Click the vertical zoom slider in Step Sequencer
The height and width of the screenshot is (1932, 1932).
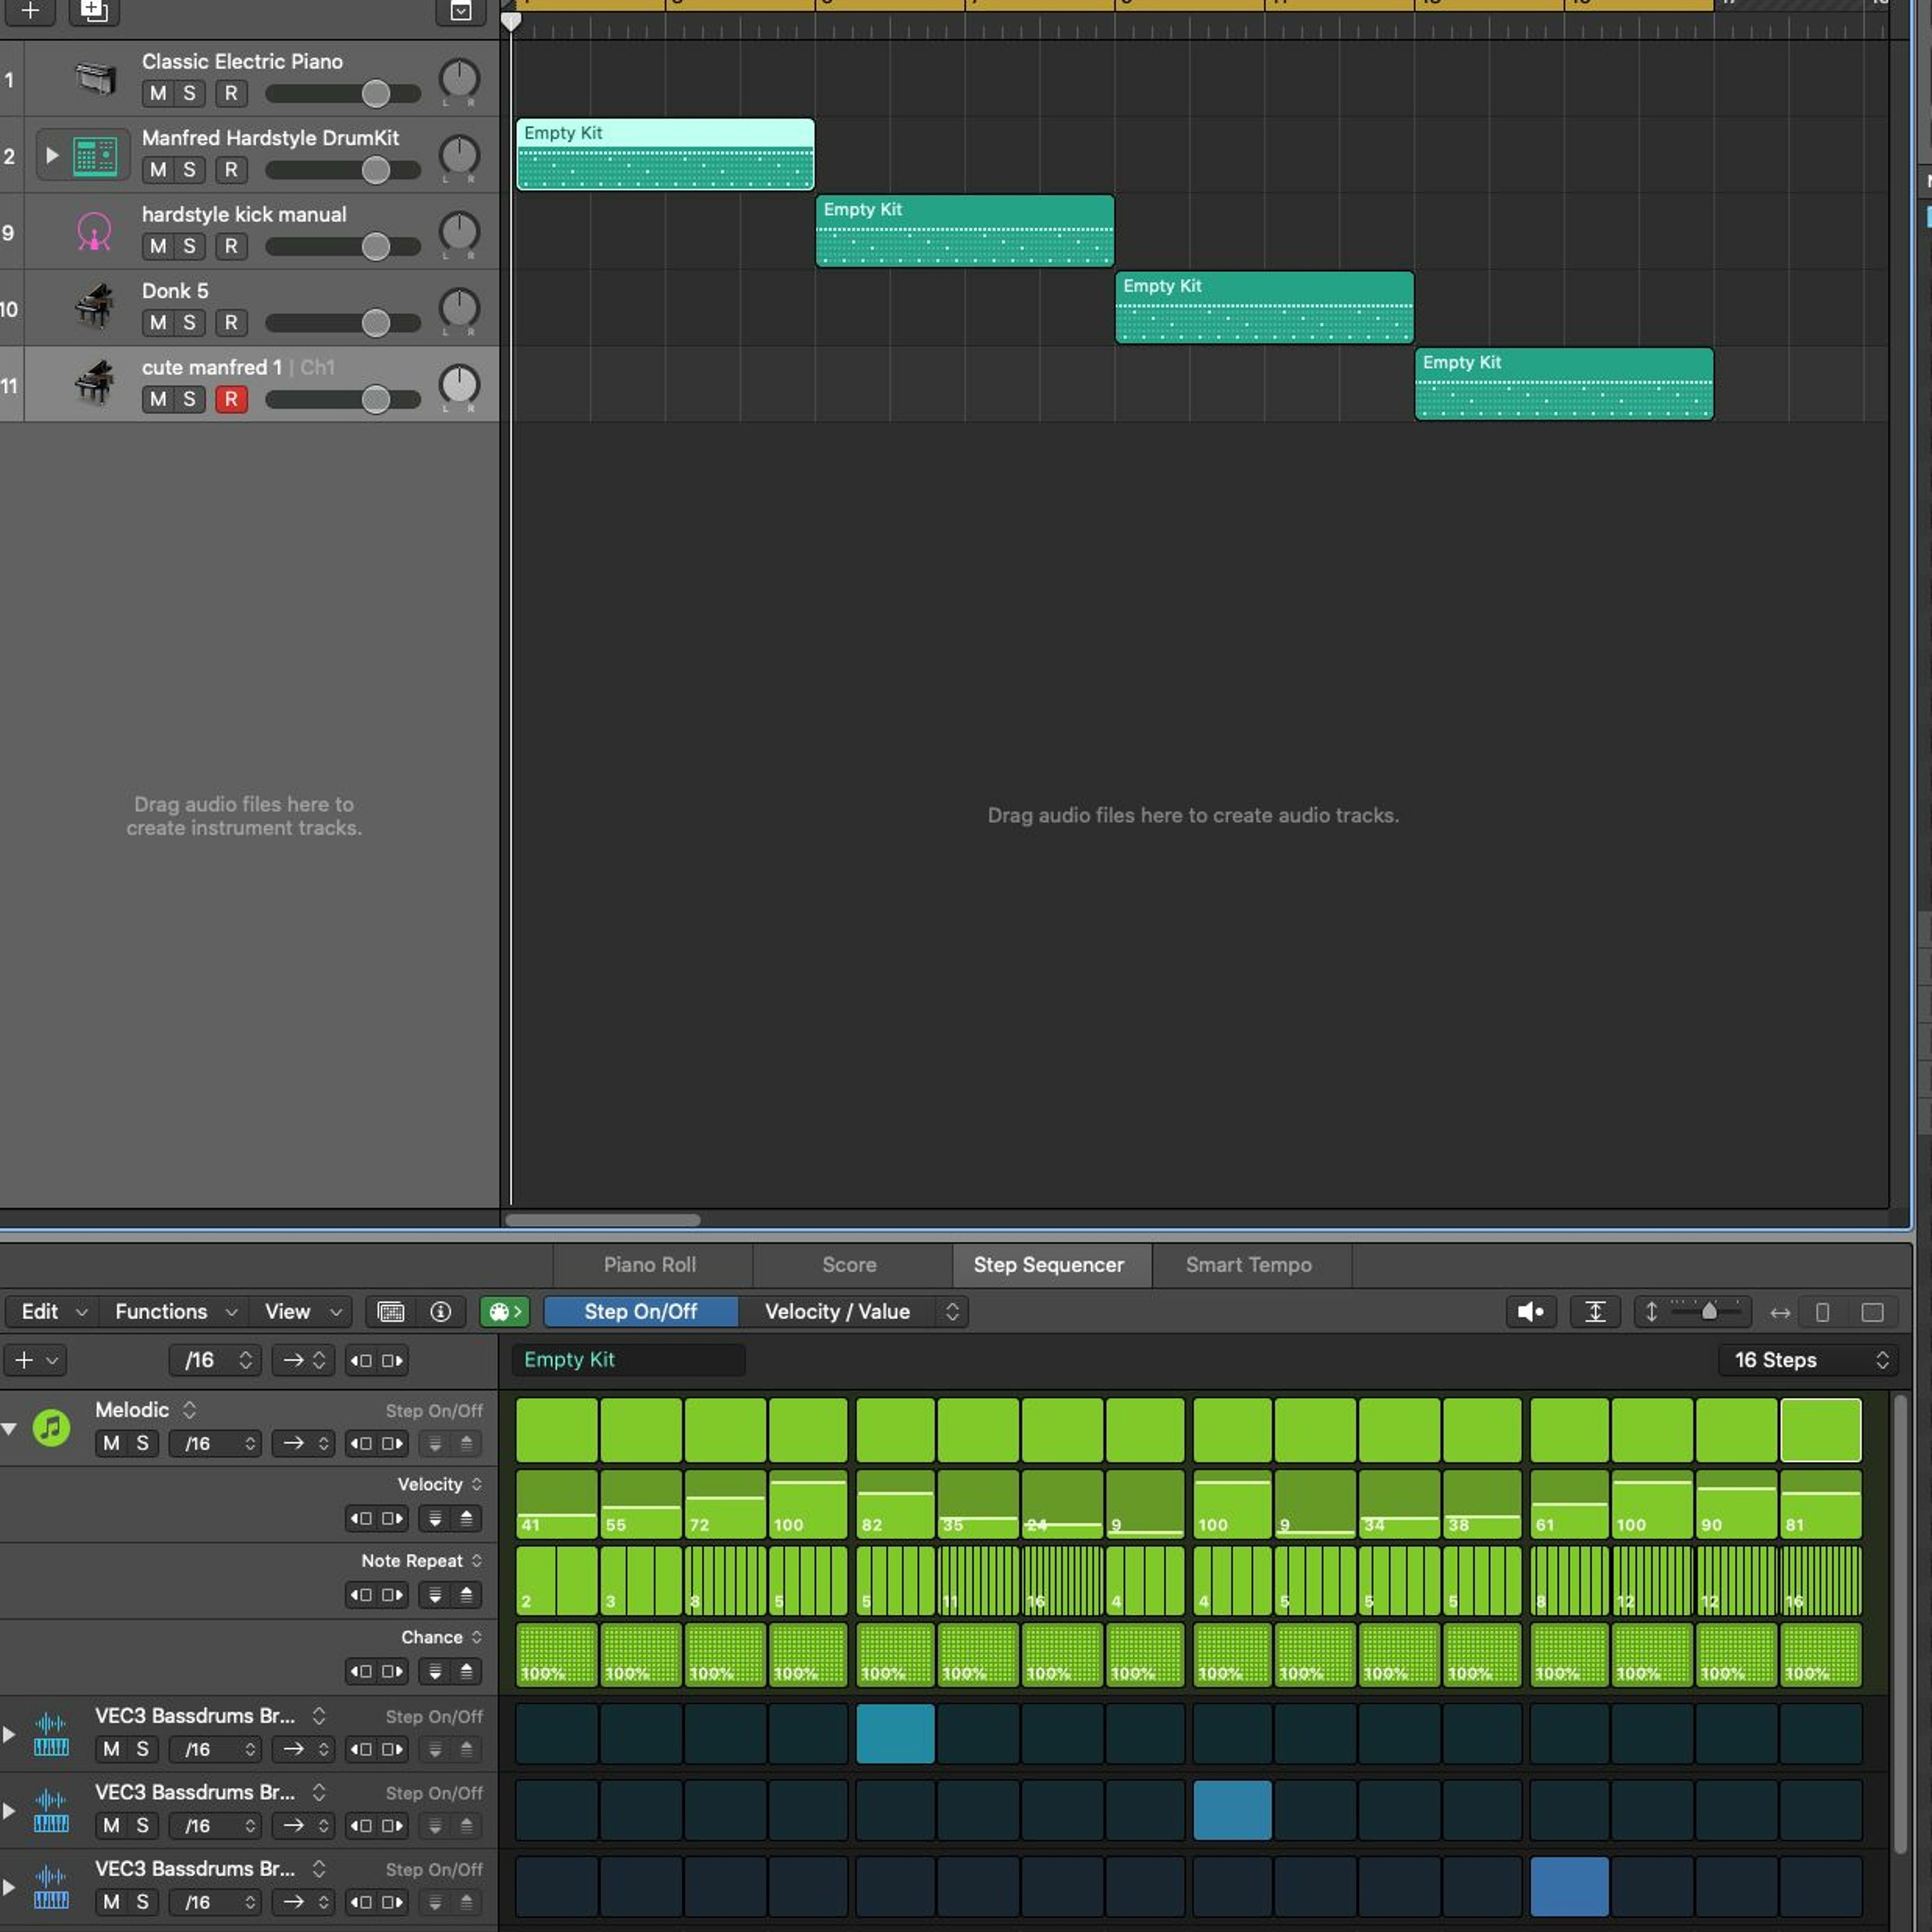coord(1707,1311)
